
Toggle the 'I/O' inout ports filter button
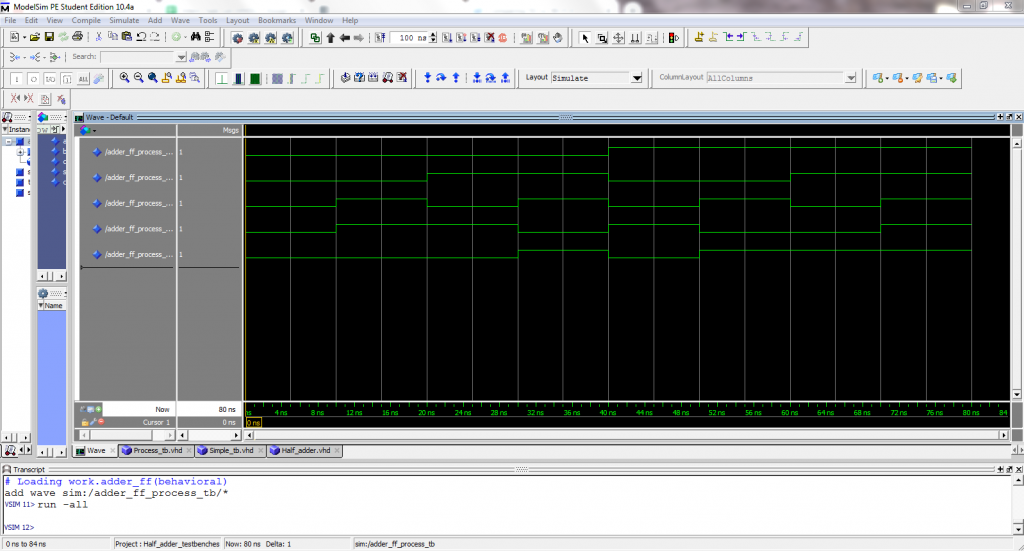click(50, 79)
